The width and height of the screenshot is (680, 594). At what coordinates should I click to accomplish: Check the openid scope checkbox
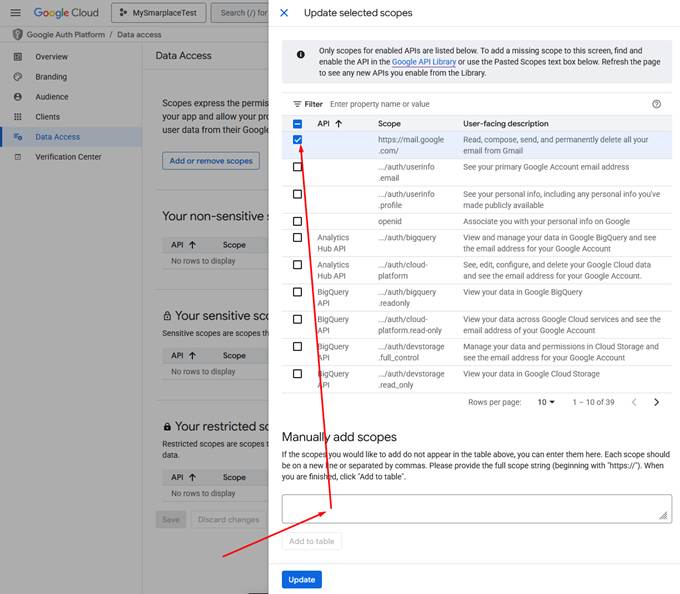(298, 222)
